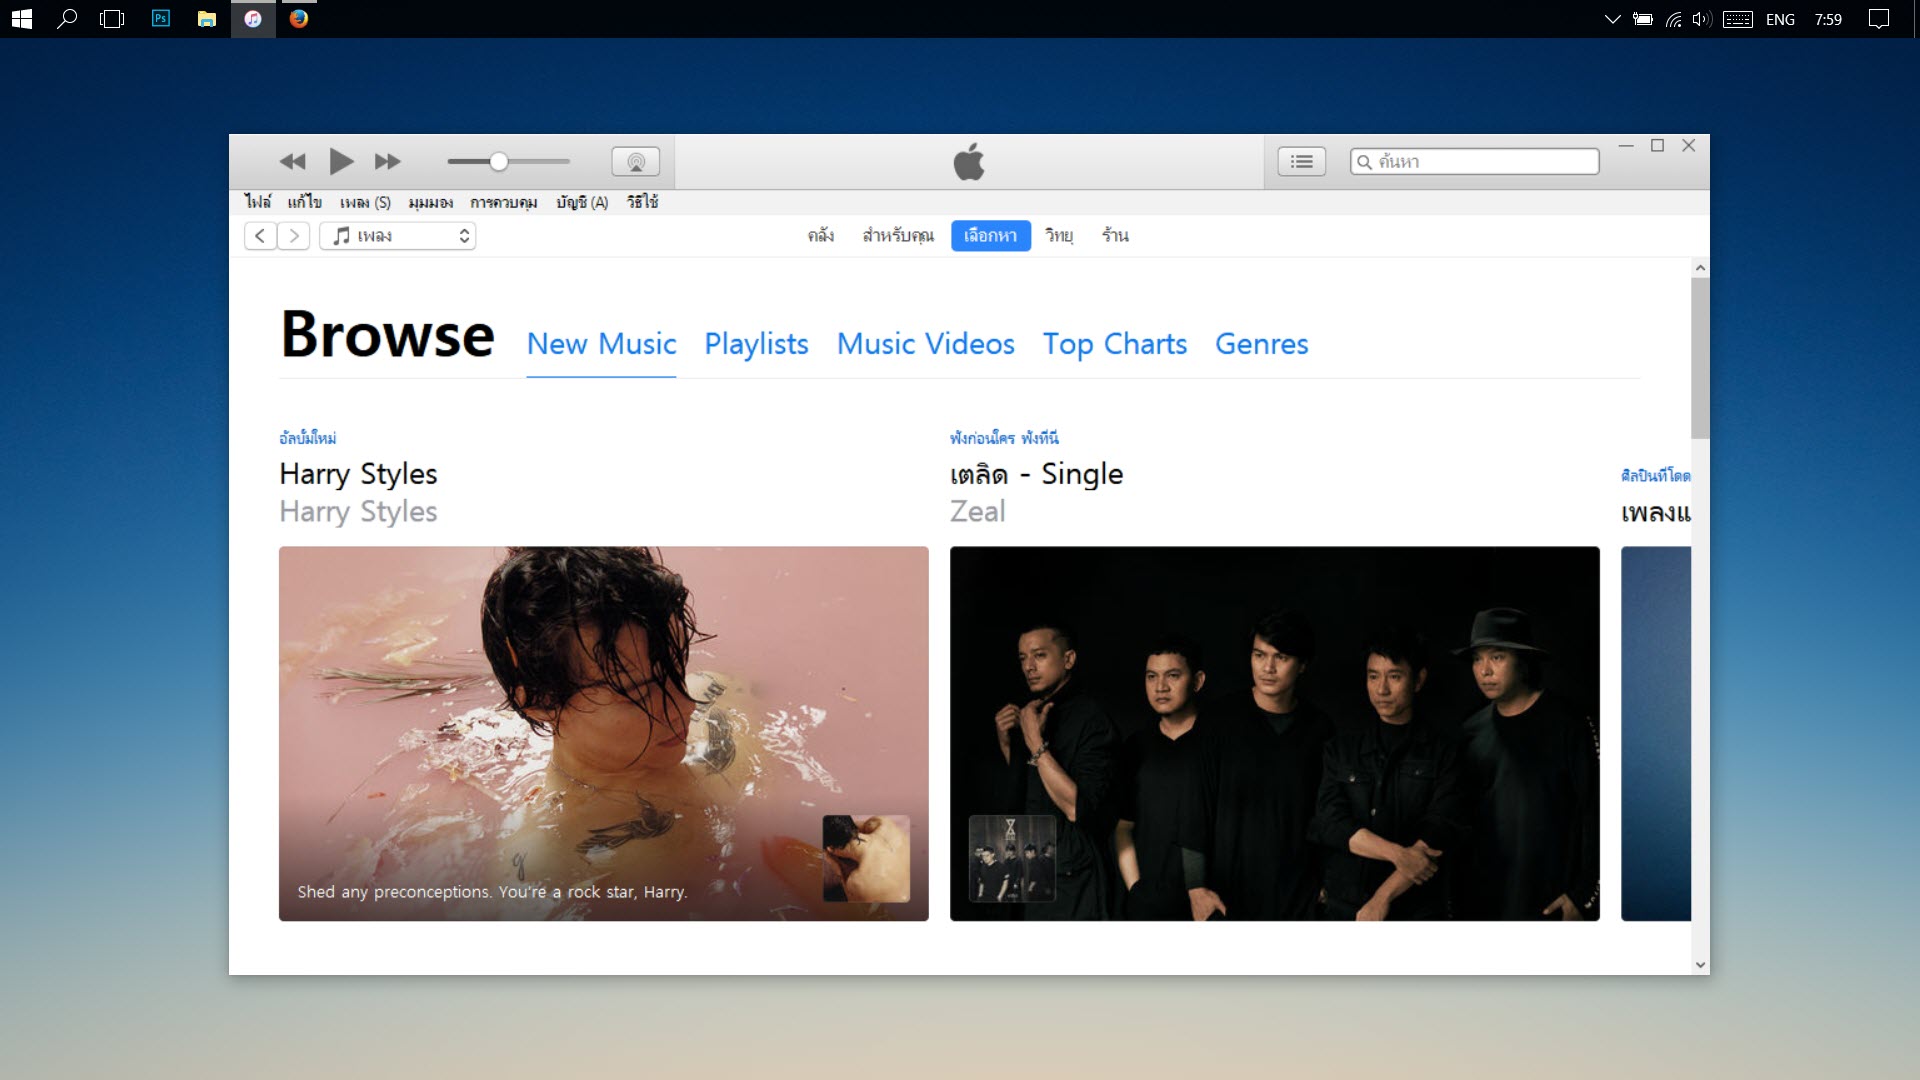This screenshot has height=1080, width=1920.
Task: Click the Play button in iTunes
Action: click(x=341, y=161)
